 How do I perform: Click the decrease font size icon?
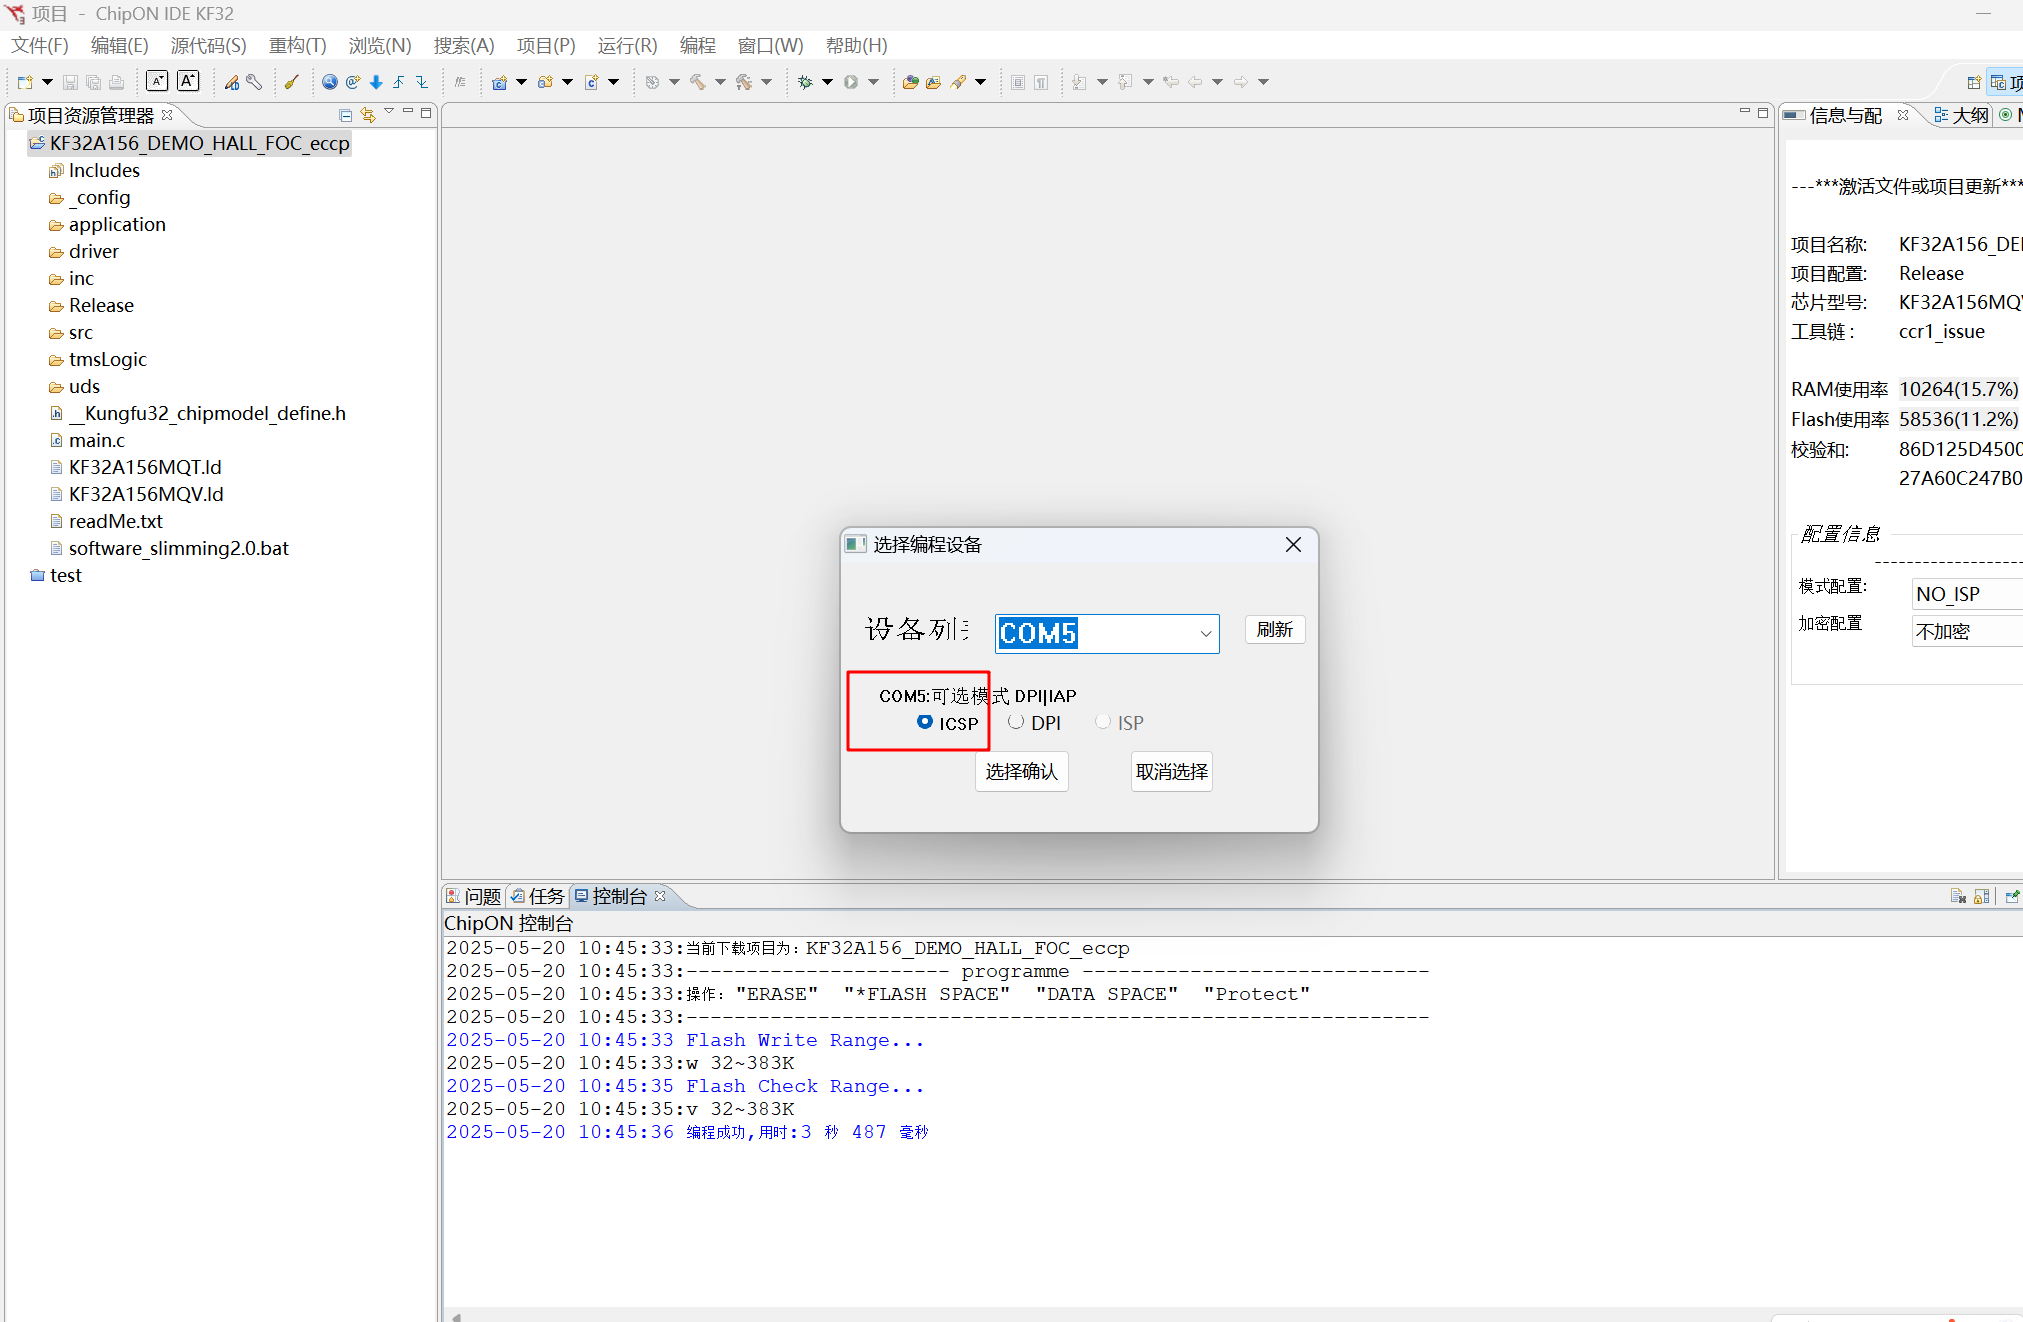[x=157, y=82]
